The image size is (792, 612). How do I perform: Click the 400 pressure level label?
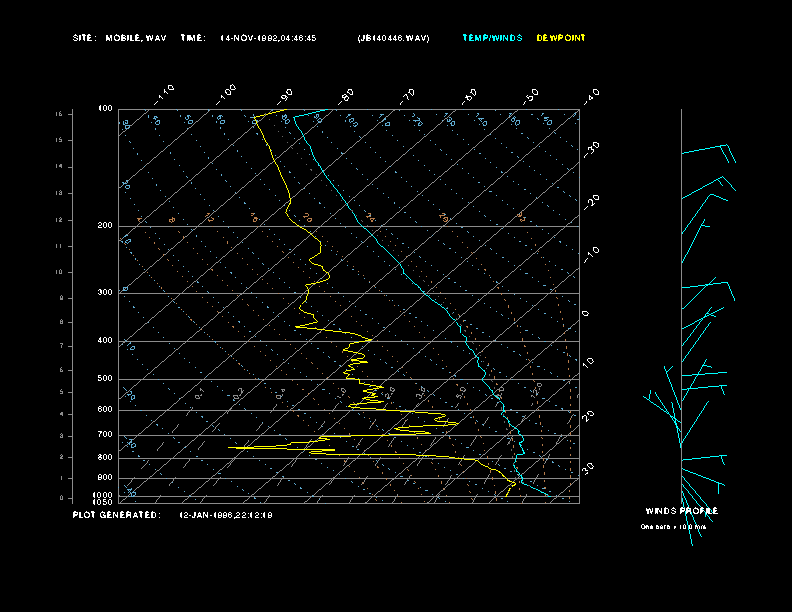point(105,340)
